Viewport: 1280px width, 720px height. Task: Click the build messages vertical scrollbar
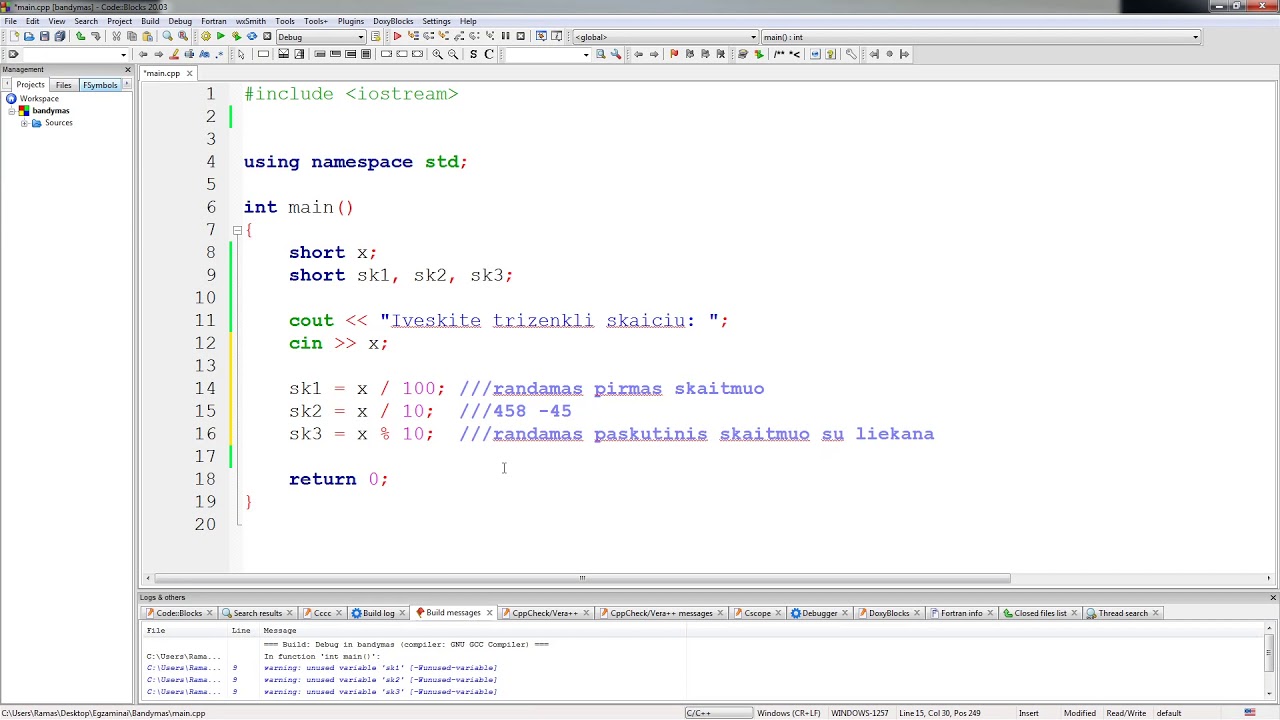[1269, 652]
